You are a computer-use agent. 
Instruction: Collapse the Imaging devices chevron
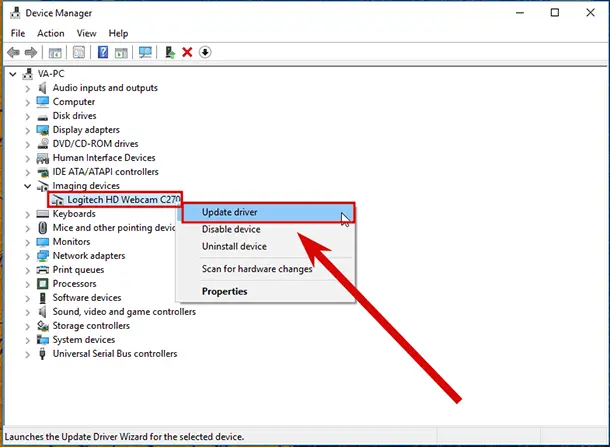point(28,186)
